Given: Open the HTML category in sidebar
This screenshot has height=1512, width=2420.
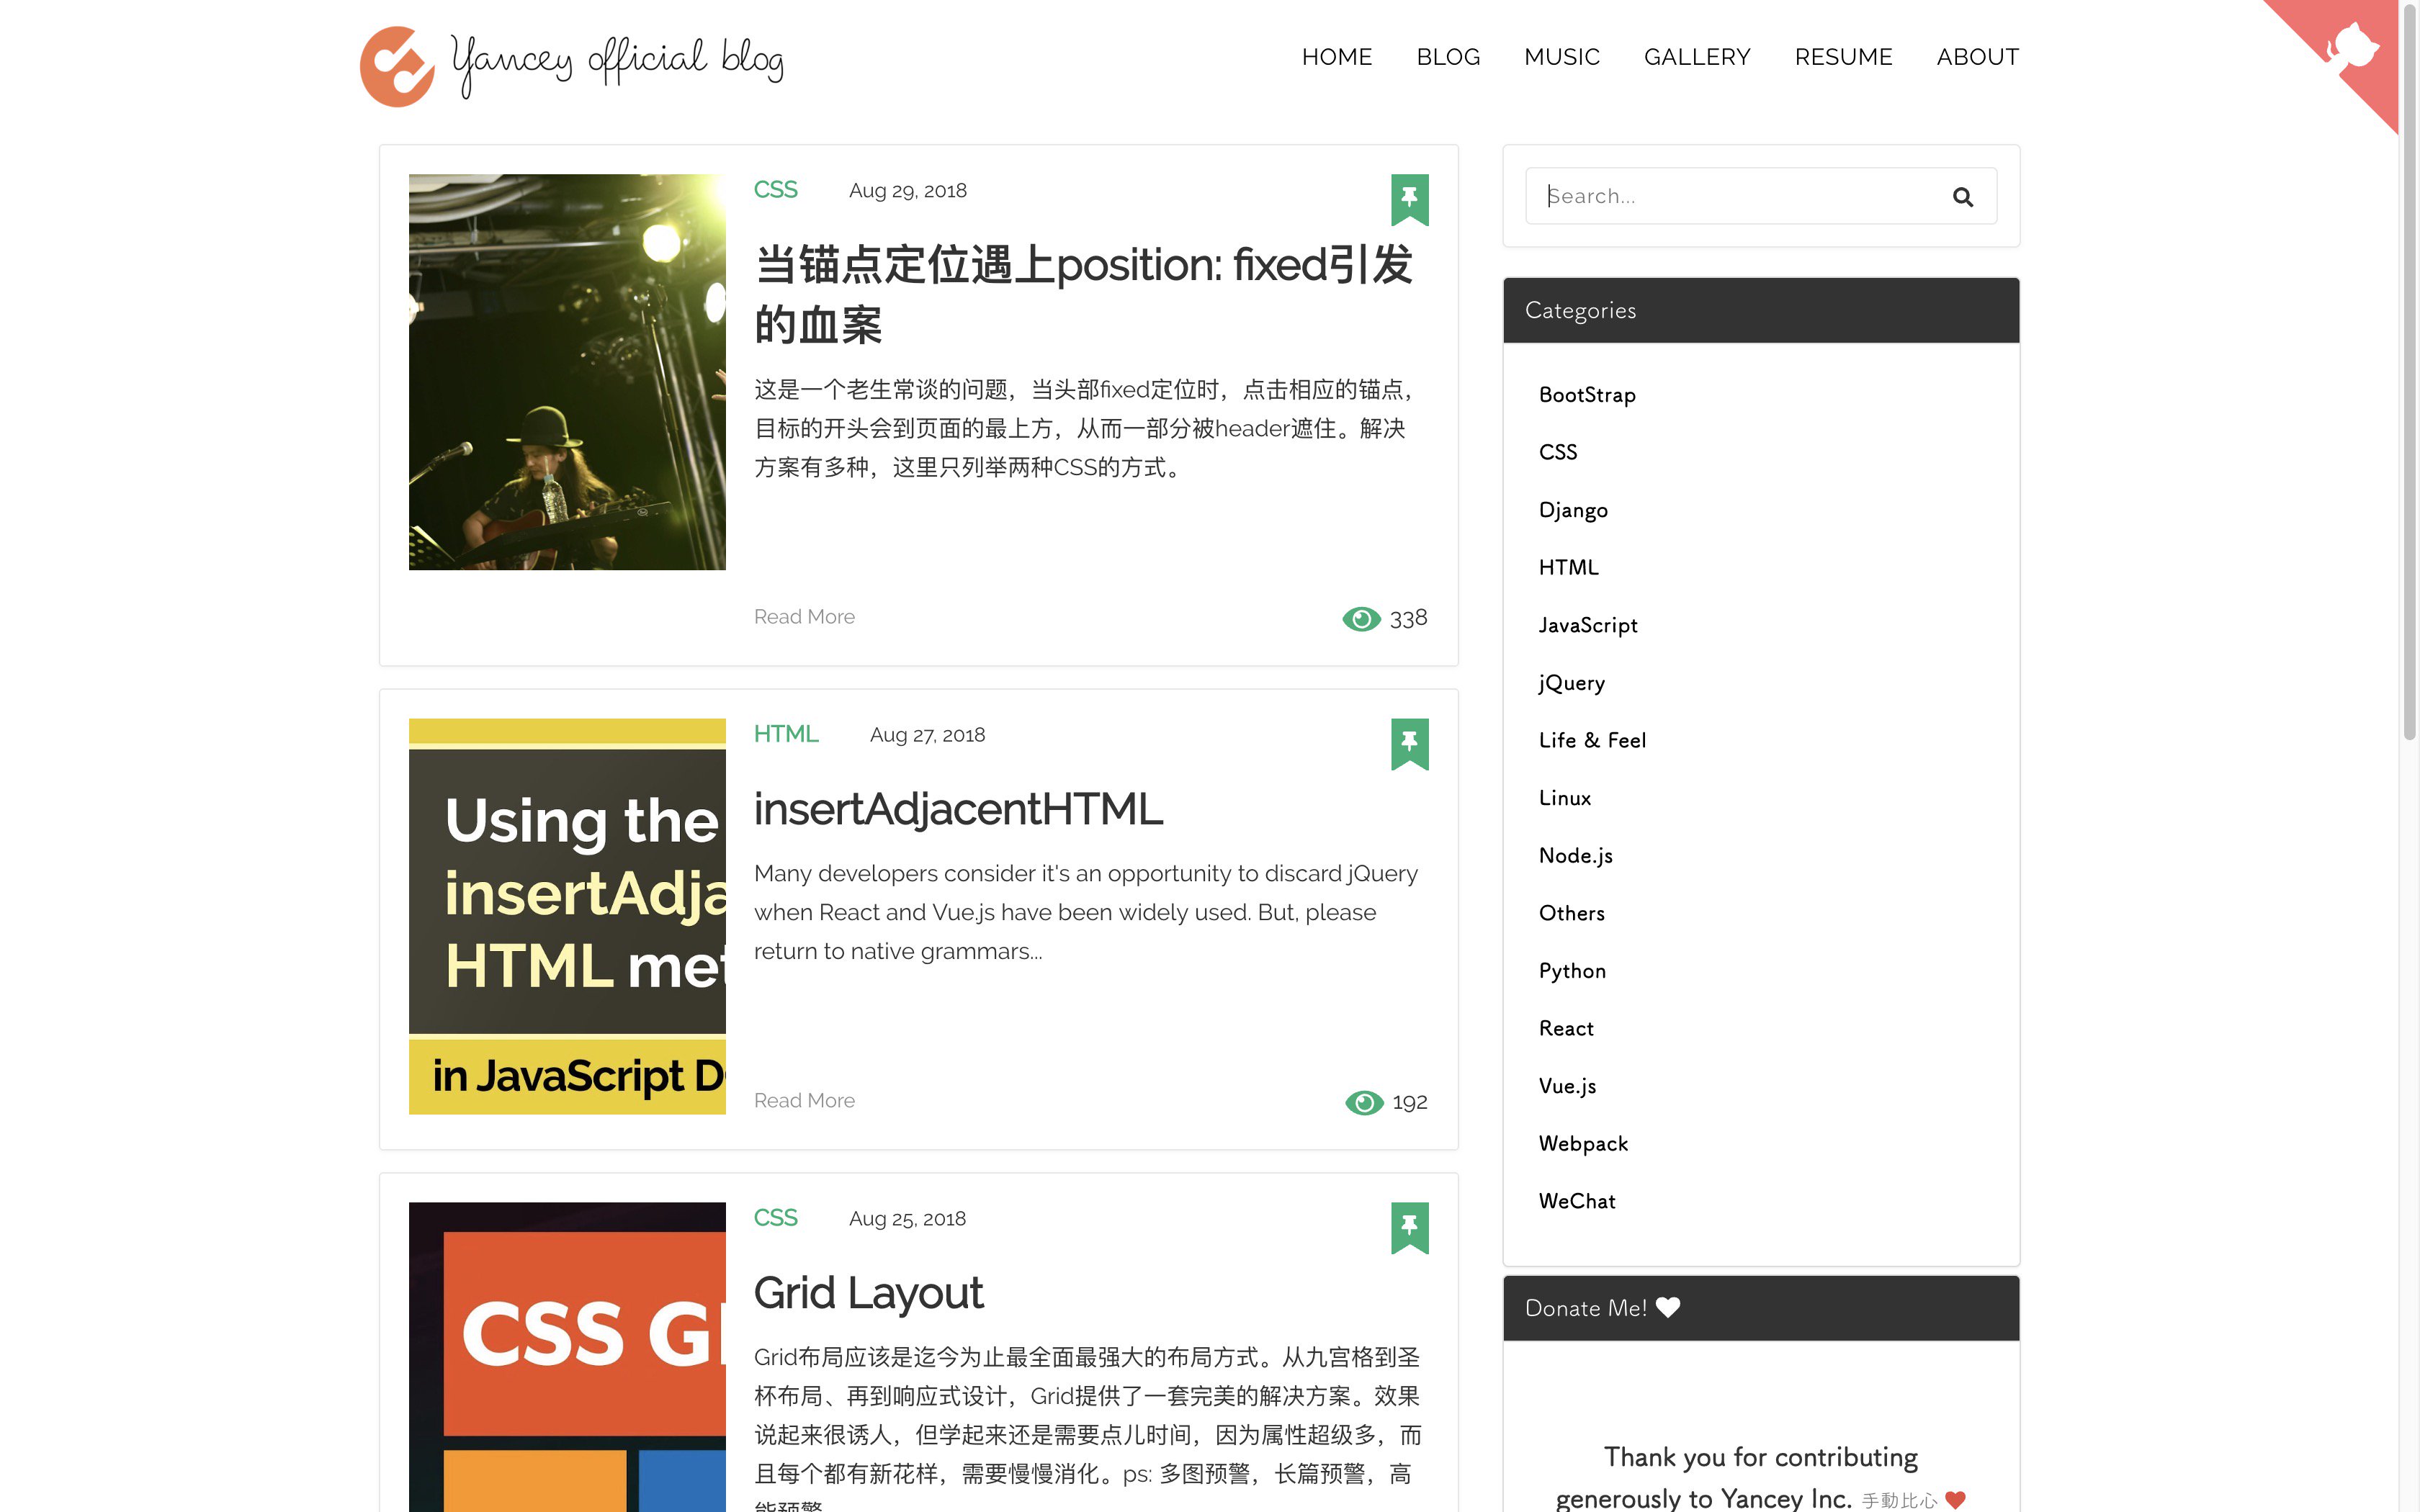Looking at the screenshot, I should (x=1568, y=567).
